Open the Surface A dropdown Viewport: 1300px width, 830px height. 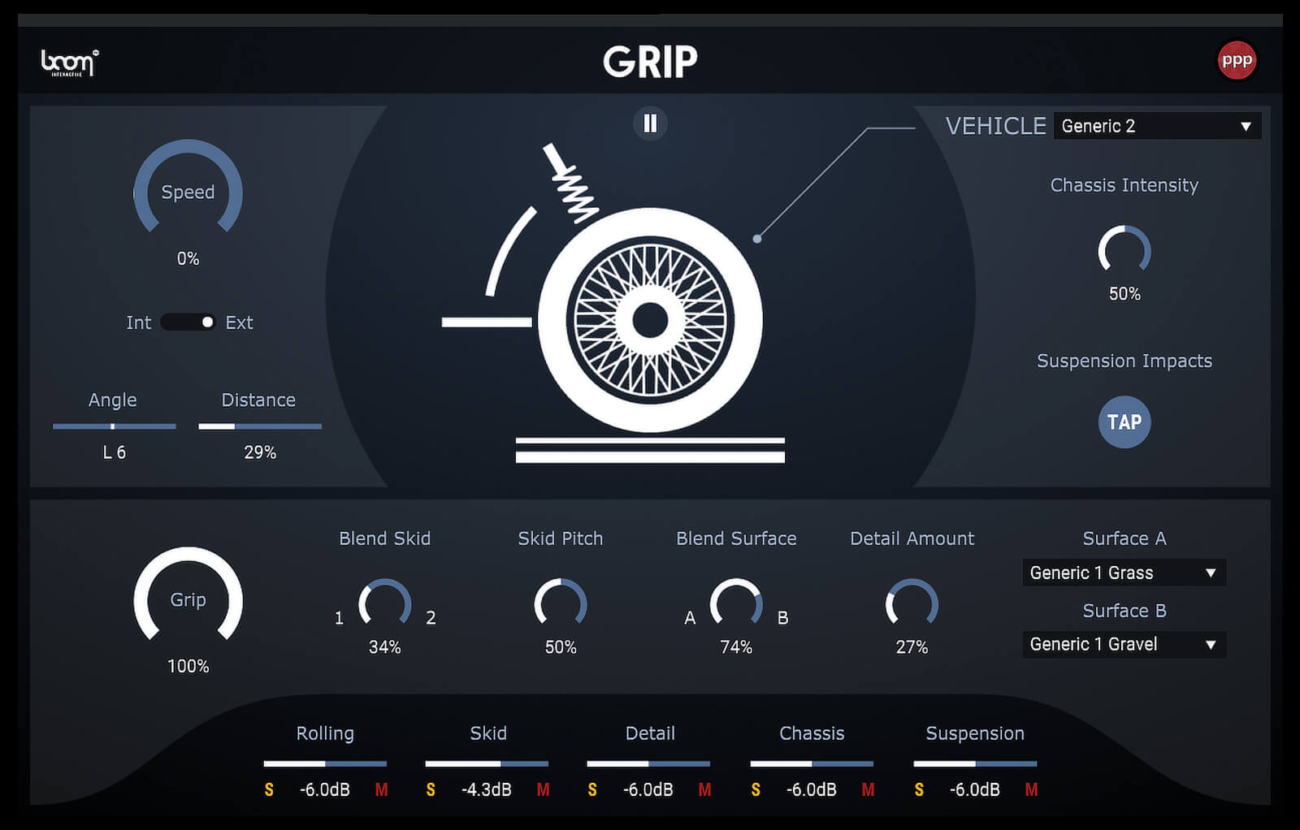point(1123,572)
